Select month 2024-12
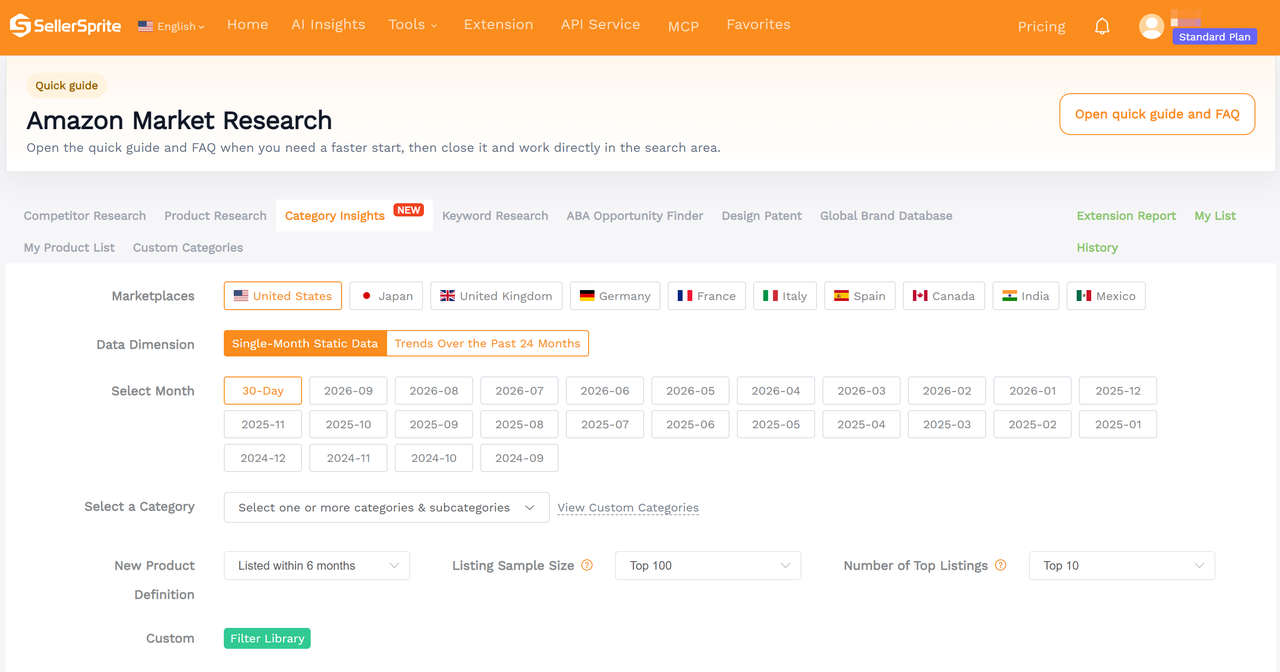1280x672 pixels. click(263, 458)
